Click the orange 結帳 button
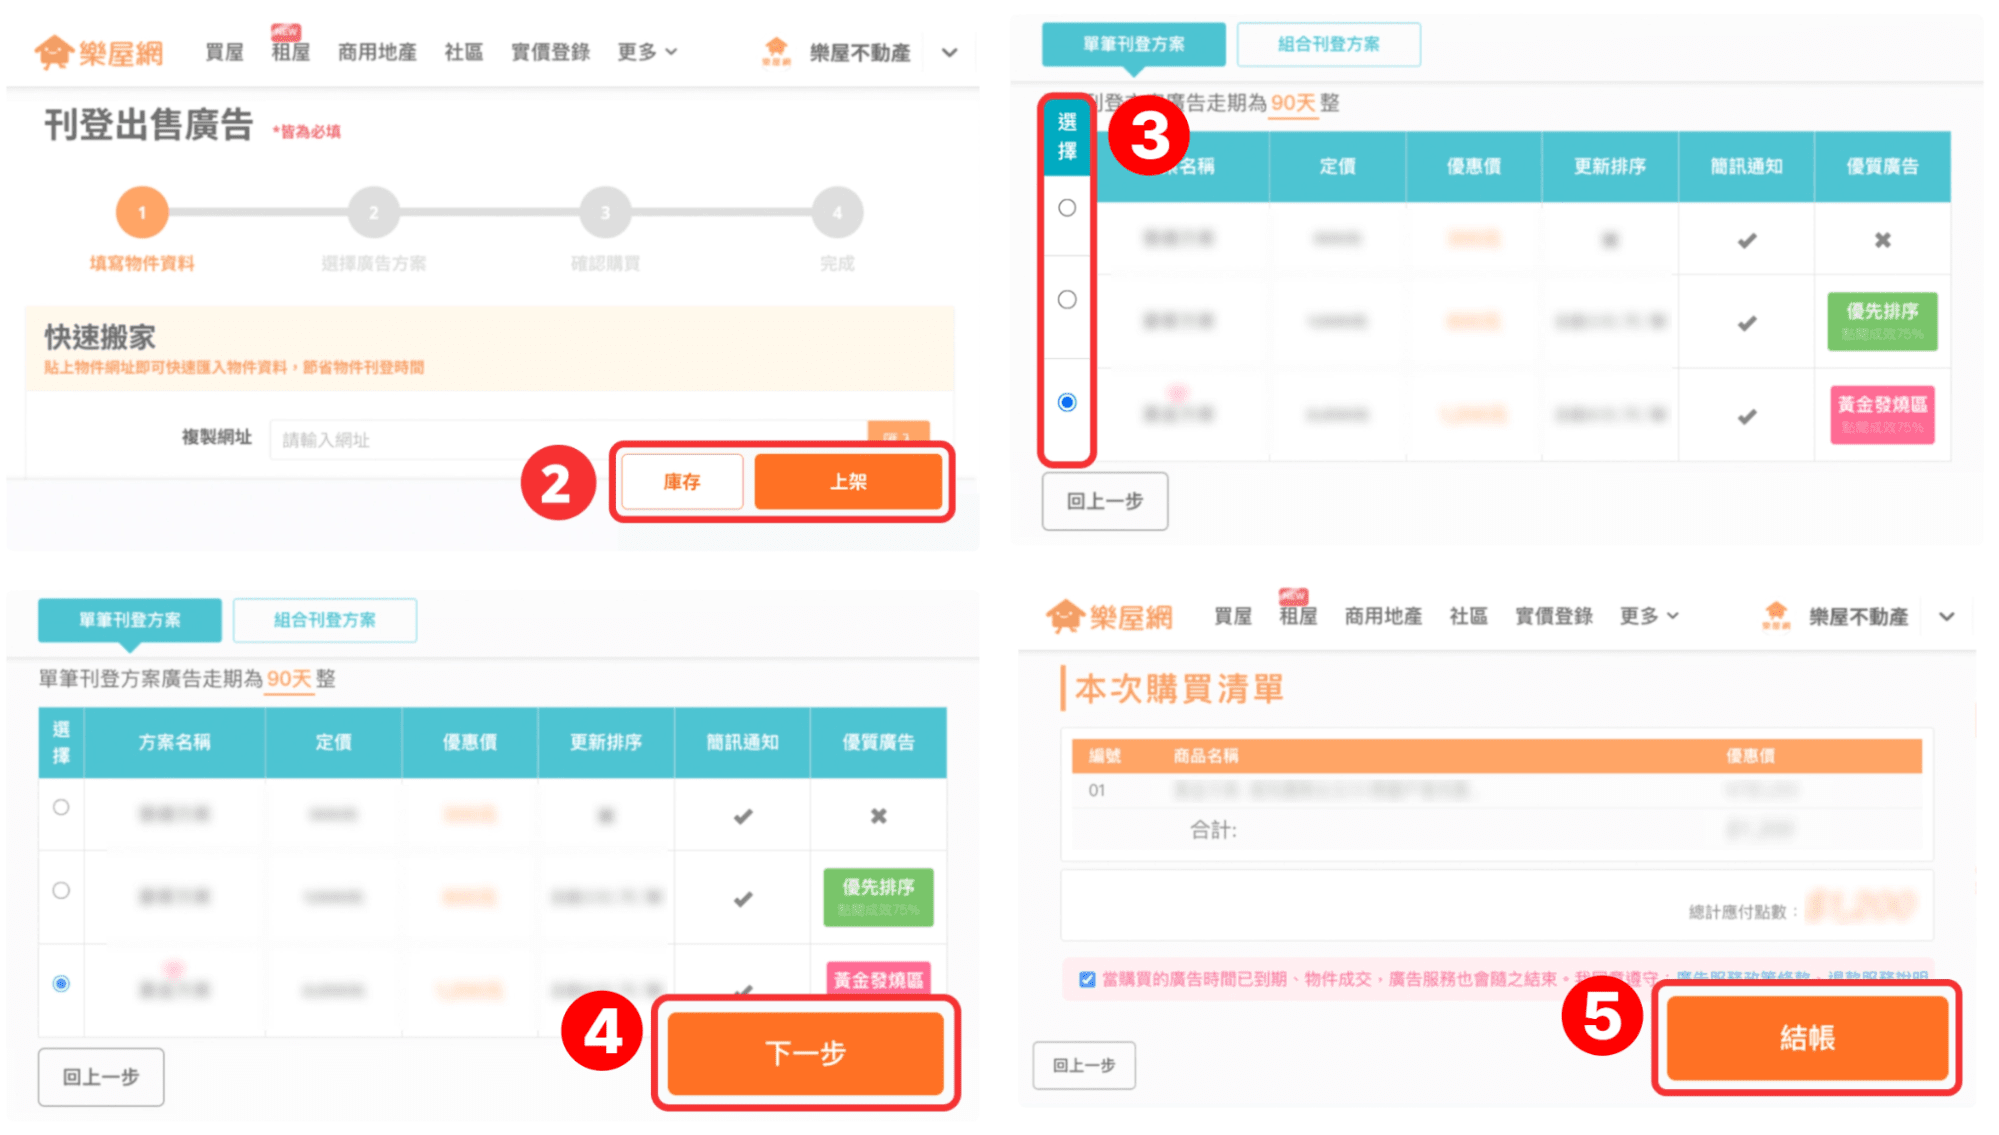 [1807, 1038]
